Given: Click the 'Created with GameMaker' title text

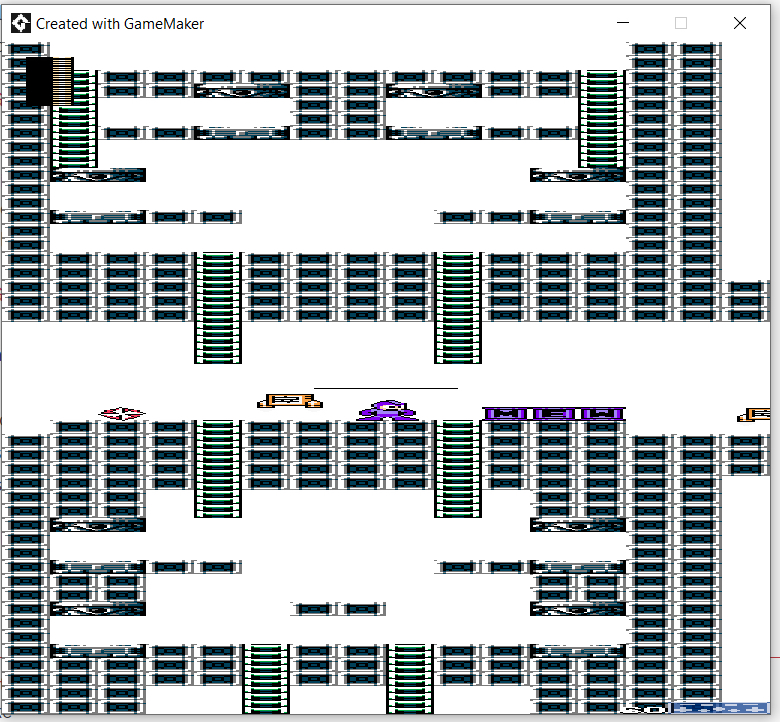Looking at the screenshot, I should 120,23.
